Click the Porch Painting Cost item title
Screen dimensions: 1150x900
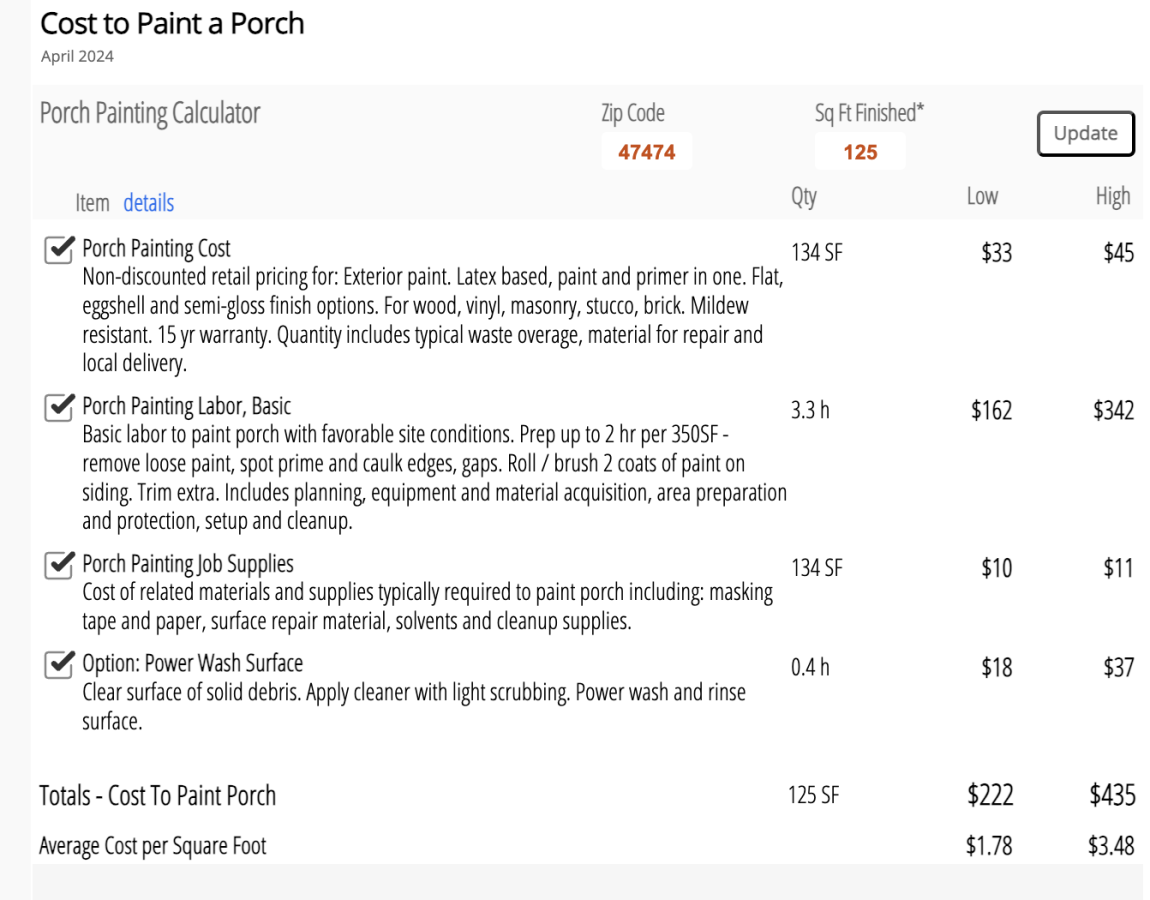pos(156,248)
